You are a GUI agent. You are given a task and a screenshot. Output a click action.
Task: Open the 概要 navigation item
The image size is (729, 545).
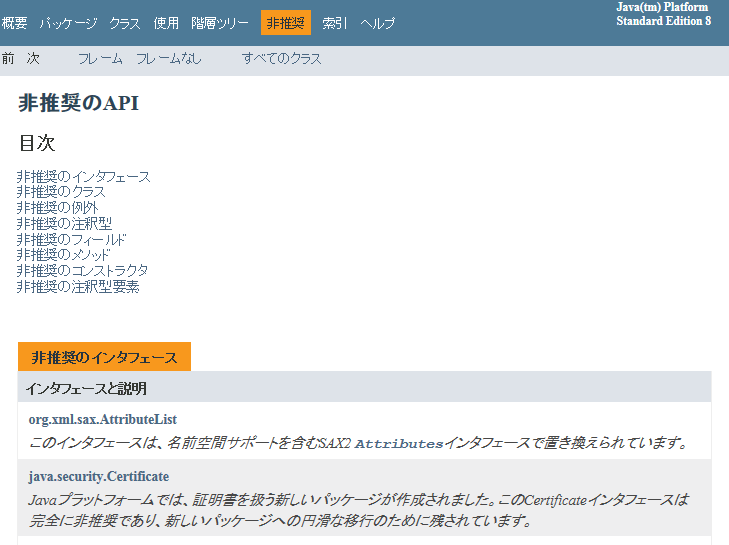[x=14, y=23]
